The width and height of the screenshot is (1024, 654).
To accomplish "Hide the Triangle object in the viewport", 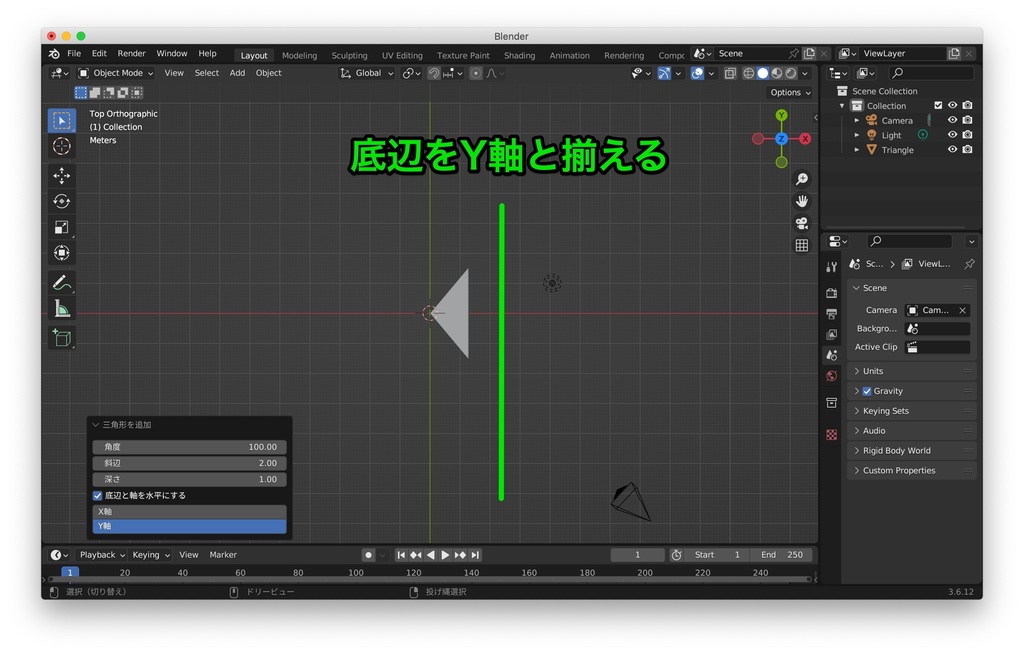I will tap(953, 149).
